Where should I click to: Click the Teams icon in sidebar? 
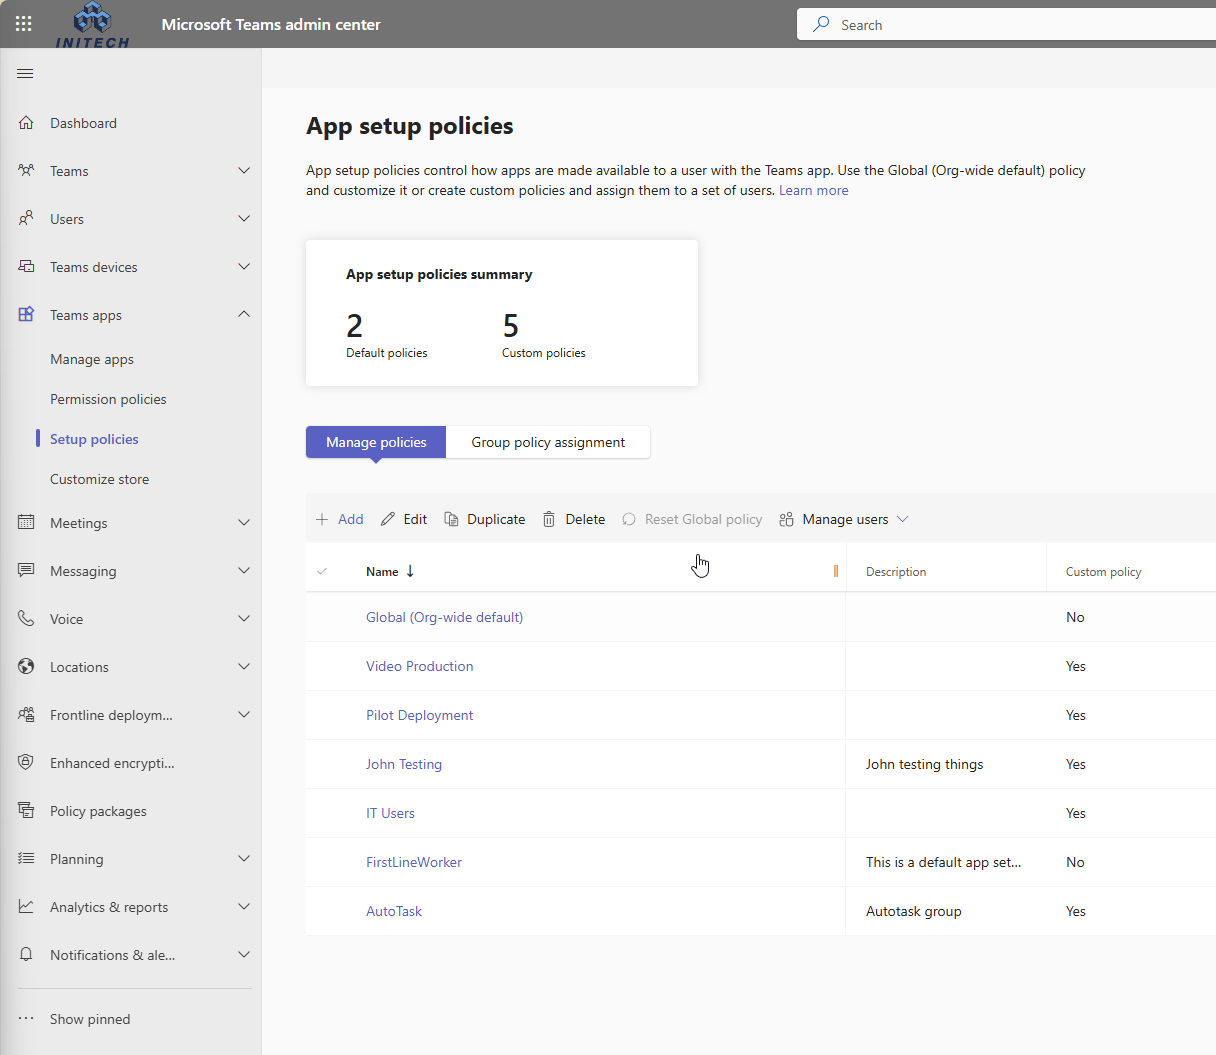coord(26,171)
